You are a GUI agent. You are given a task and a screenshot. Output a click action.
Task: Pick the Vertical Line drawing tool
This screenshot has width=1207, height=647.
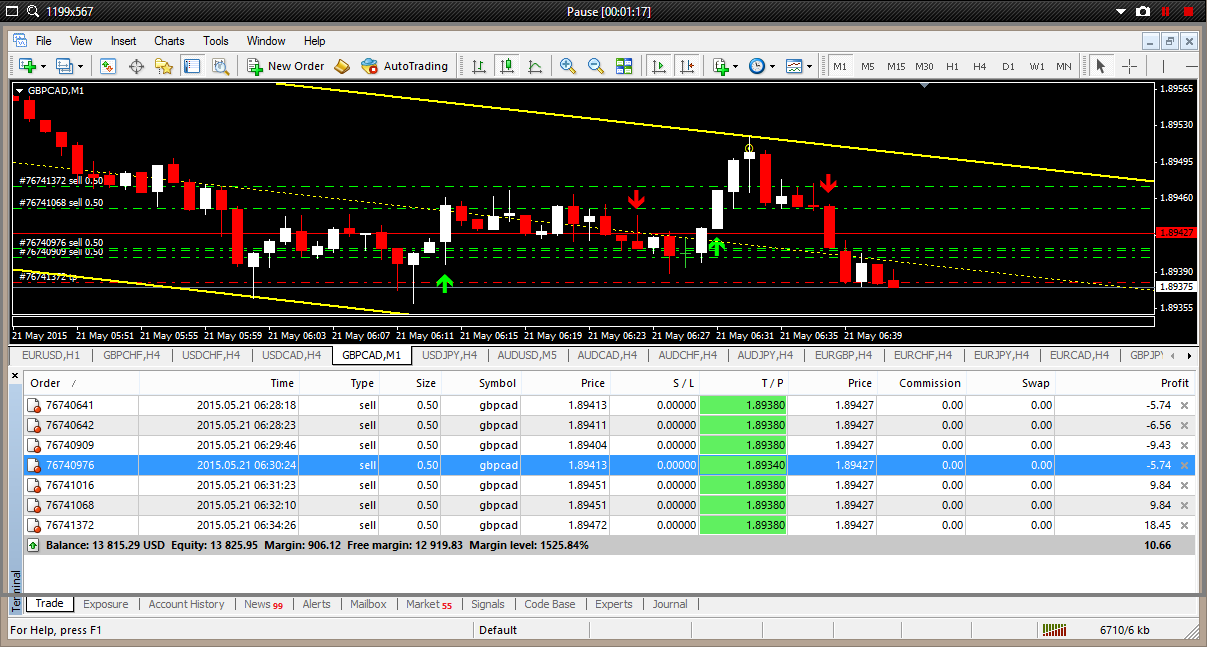coord(1162,66)
